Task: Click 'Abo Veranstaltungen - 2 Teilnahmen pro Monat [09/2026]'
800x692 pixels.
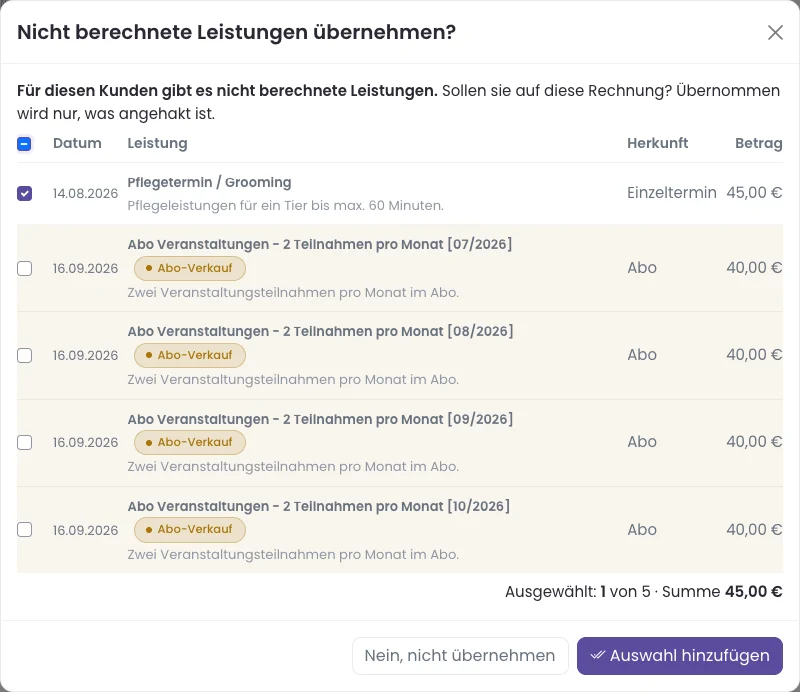Action: pyautogui.click(x=320, y=419)
